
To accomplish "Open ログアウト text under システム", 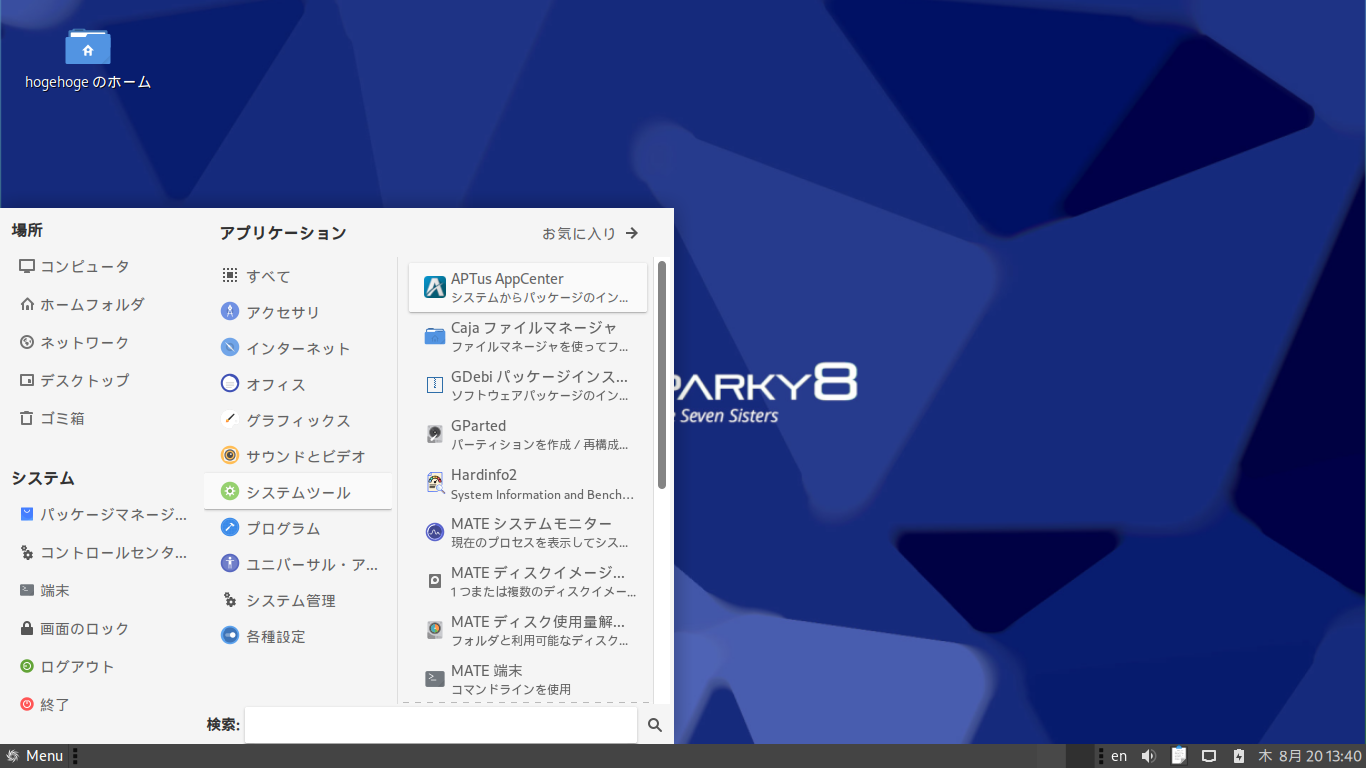I will pyautogui.click(x=78, y=667).
